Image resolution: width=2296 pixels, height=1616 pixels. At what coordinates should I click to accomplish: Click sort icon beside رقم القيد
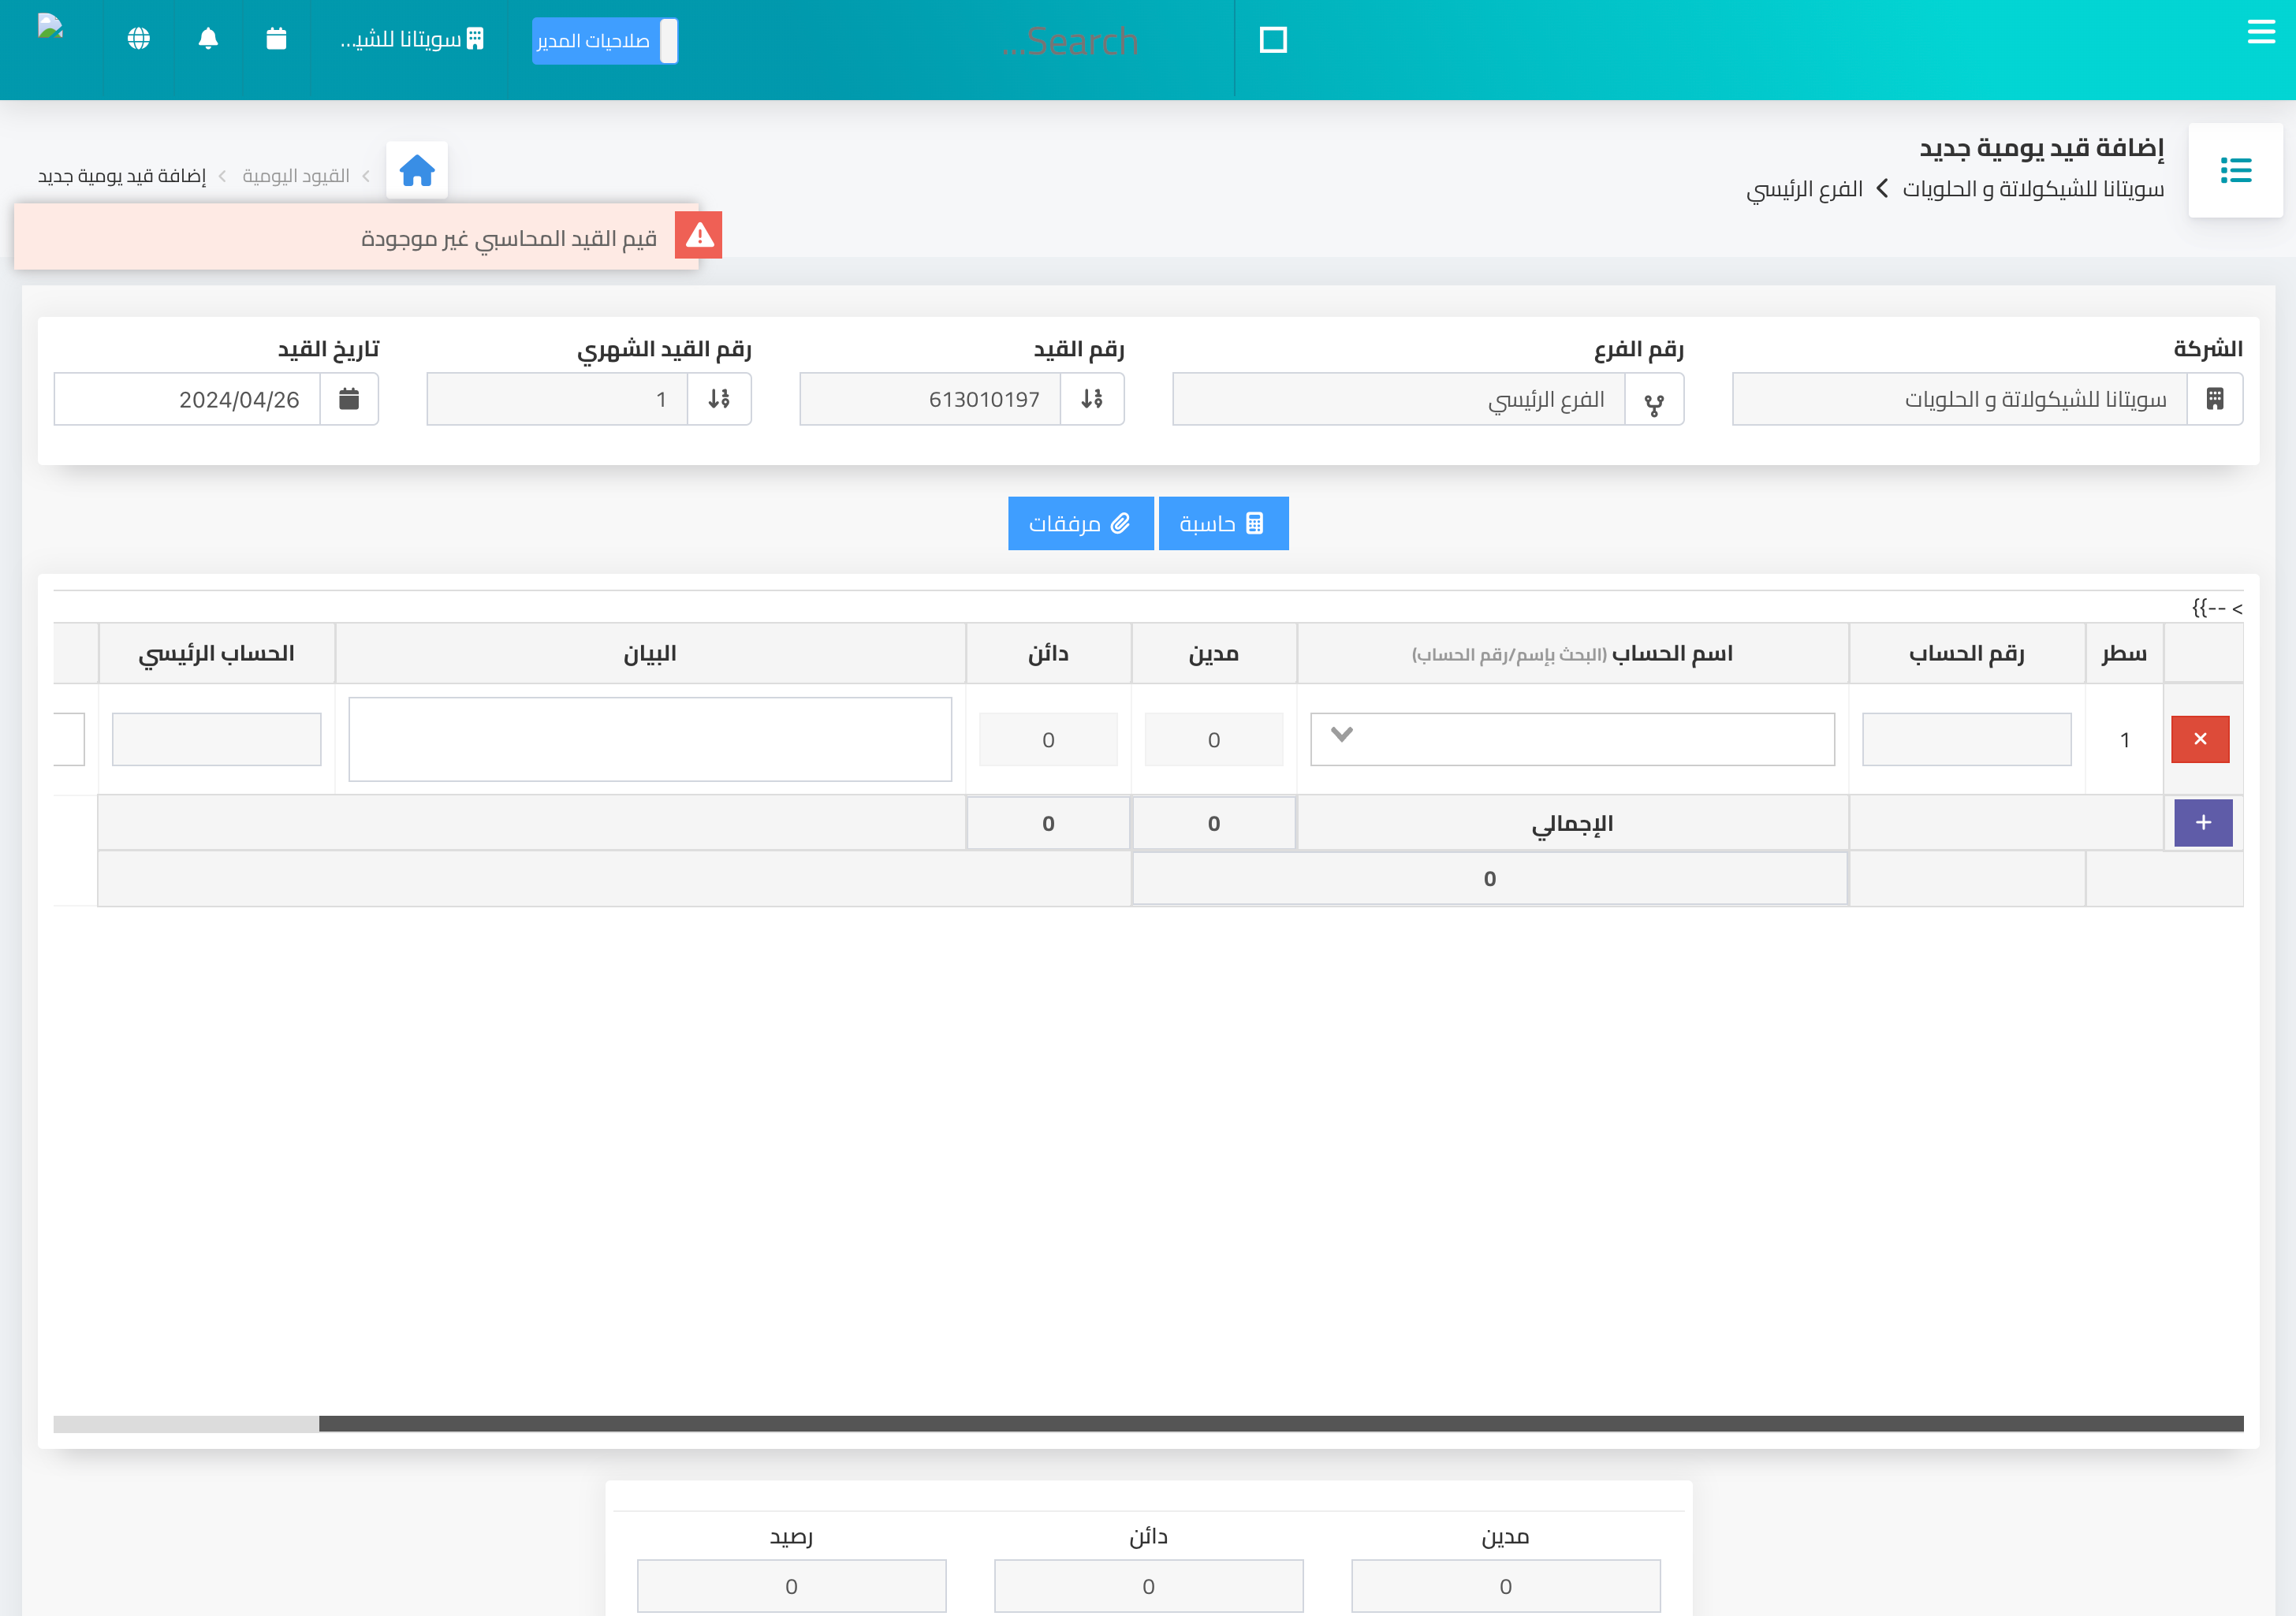(x=1092, y=399)
